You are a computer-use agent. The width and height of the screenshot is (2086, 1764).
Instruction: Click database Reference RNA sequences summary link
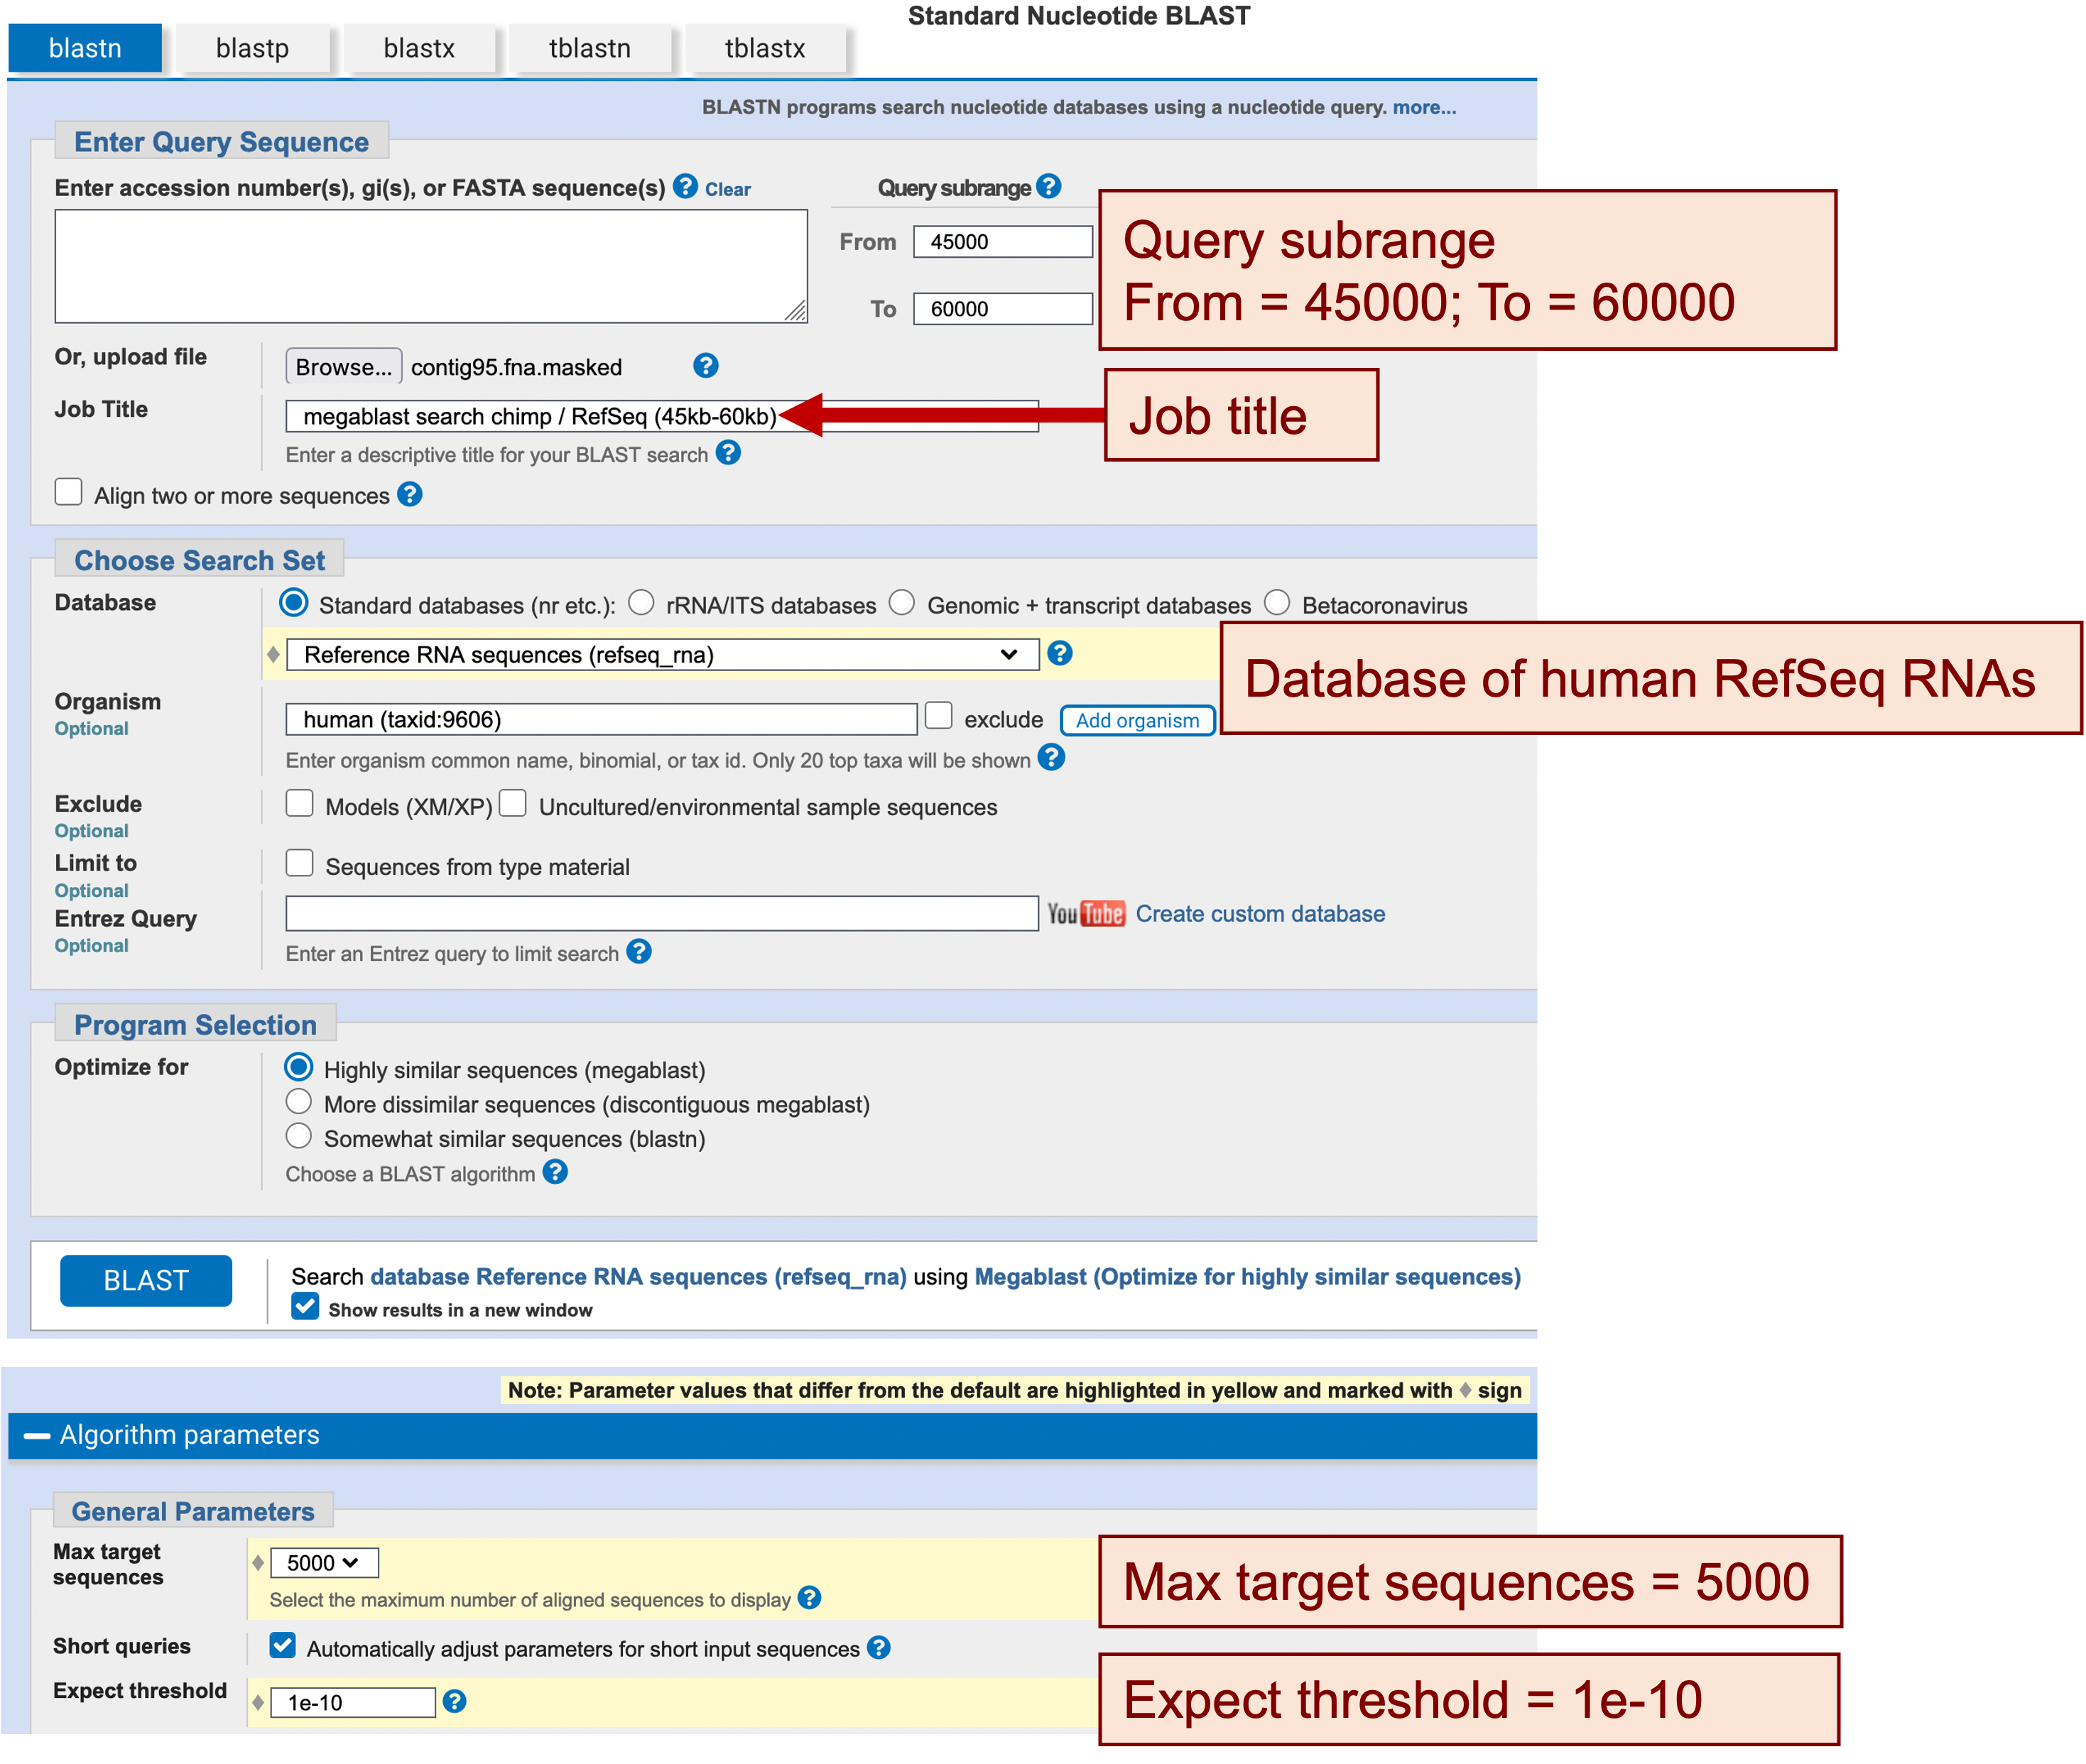point(638,1276)
